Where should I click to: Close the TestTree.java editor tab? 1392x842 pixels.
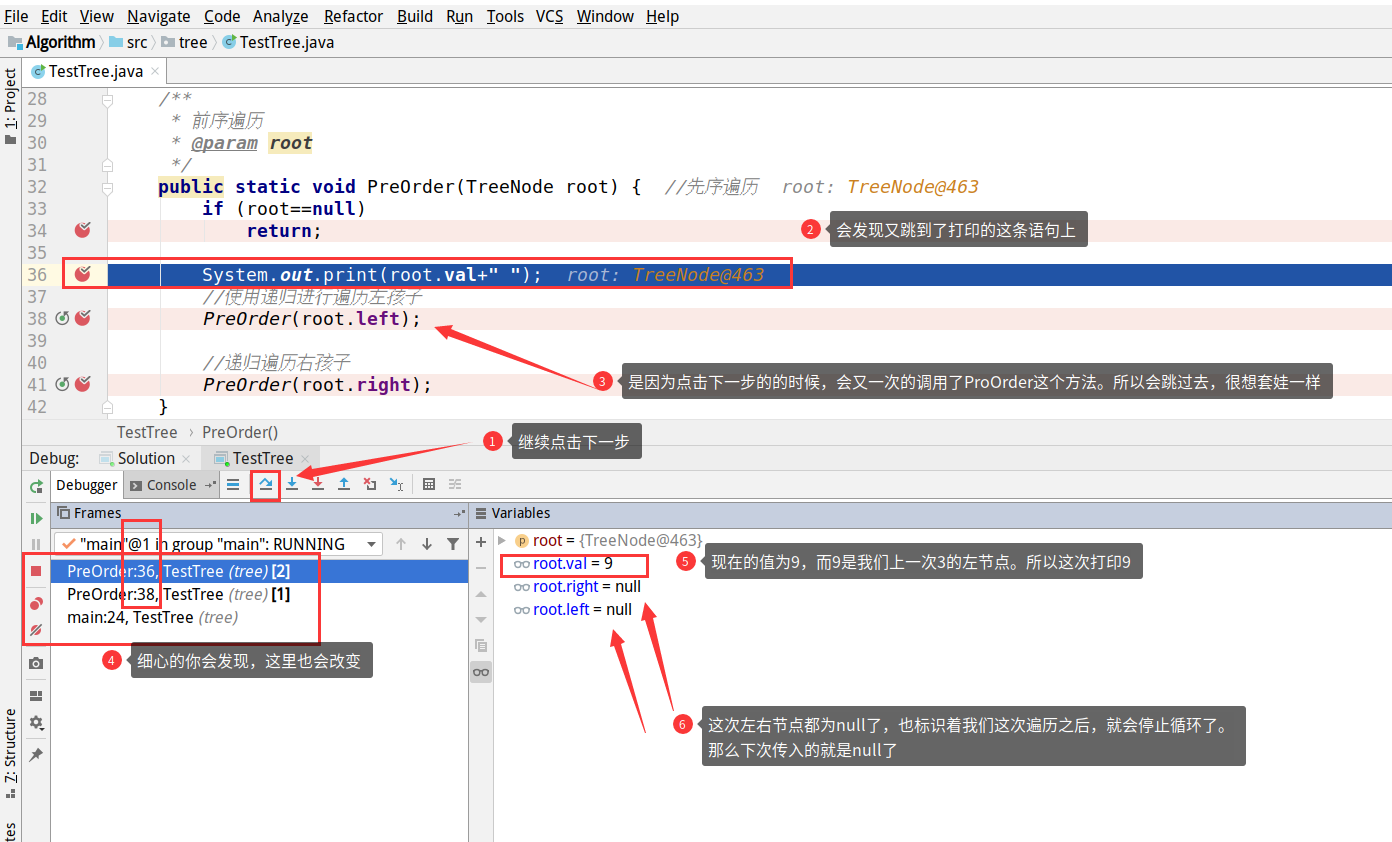(x=155, y=72)
